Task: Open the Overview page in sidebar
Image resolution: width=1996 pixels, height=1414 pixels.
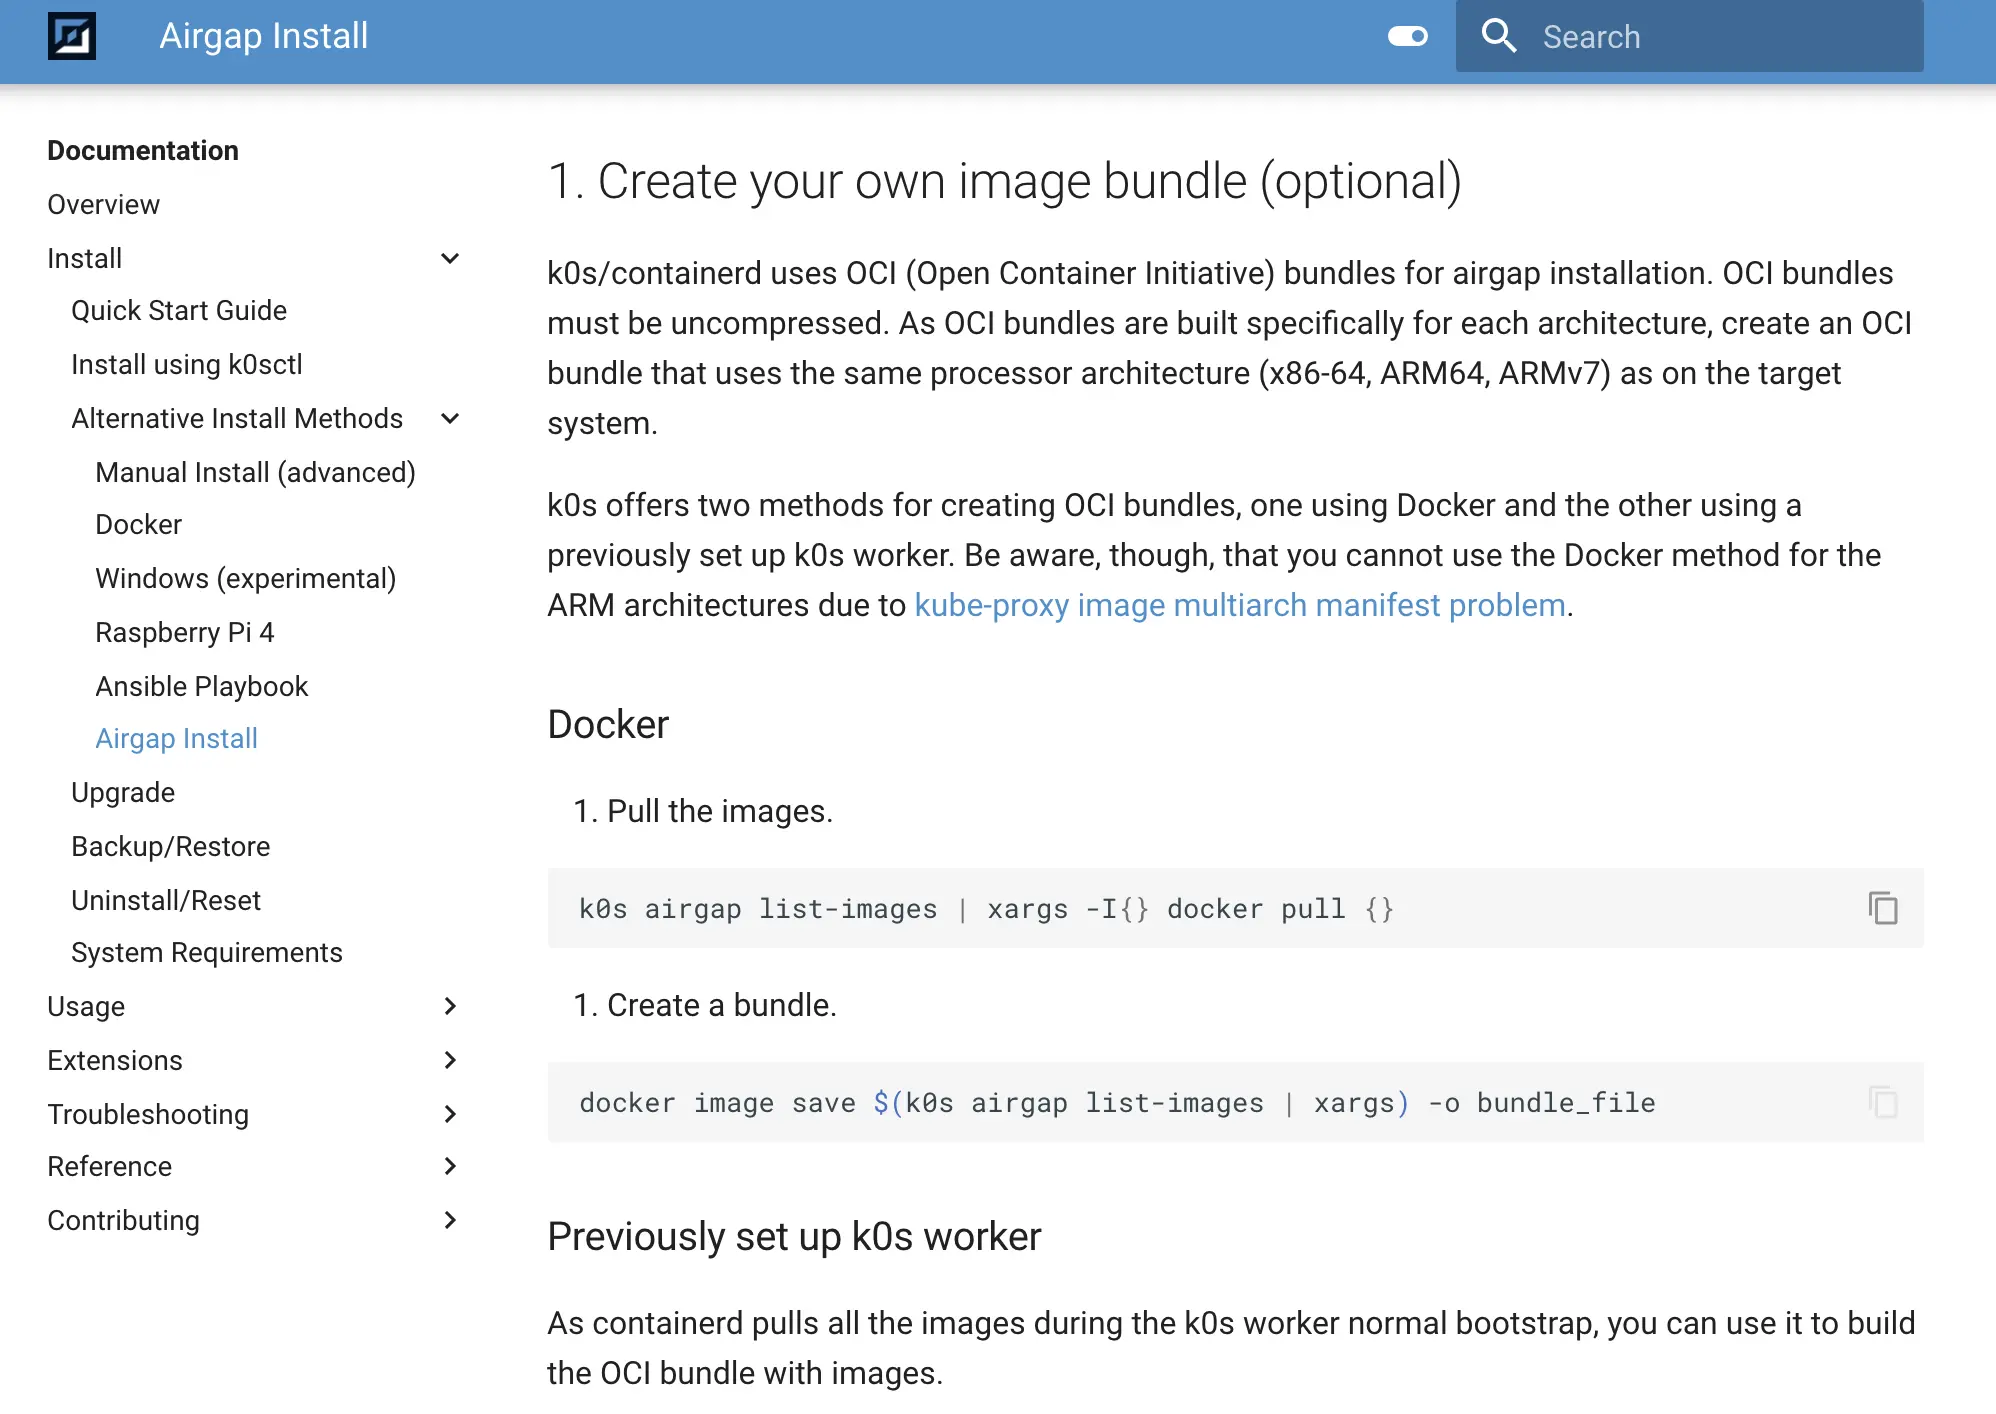Action: tap(104, 204)
